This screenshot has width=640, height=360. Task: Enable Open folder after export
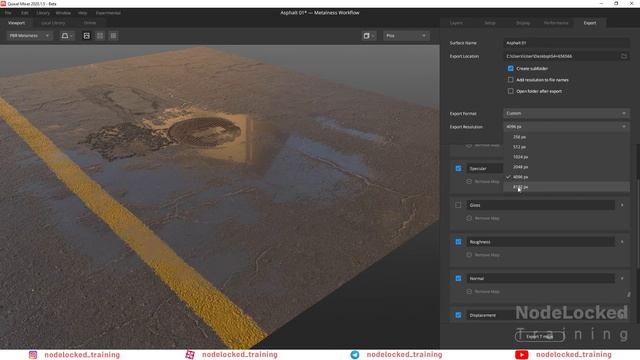[511, 91]
